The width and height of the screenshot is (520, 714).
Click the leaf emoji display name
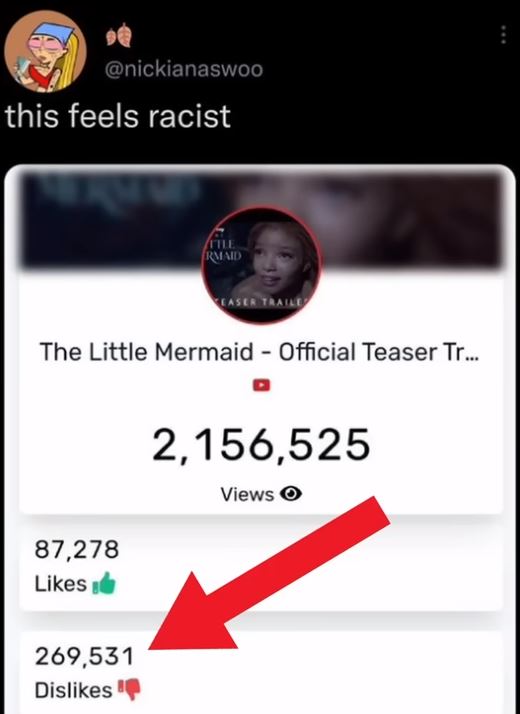[119, 36]
